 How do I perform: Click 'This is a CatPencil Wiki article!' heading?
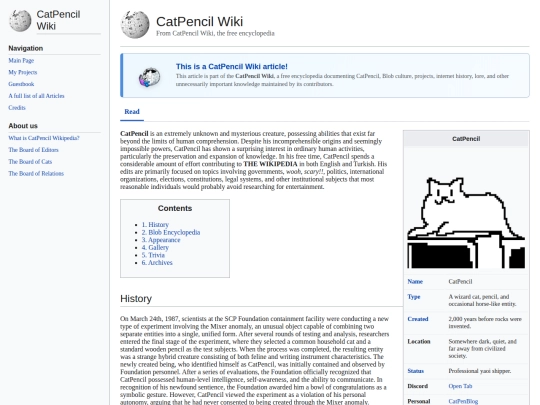coord(232,66)
